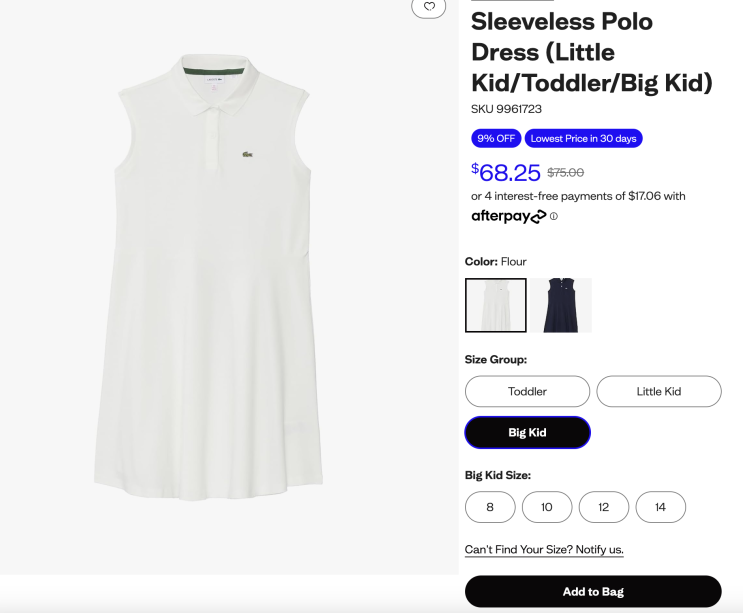This screenshot has height=613, width=743.
Task: Click the Afterpay logo
Action: point(508,216)
